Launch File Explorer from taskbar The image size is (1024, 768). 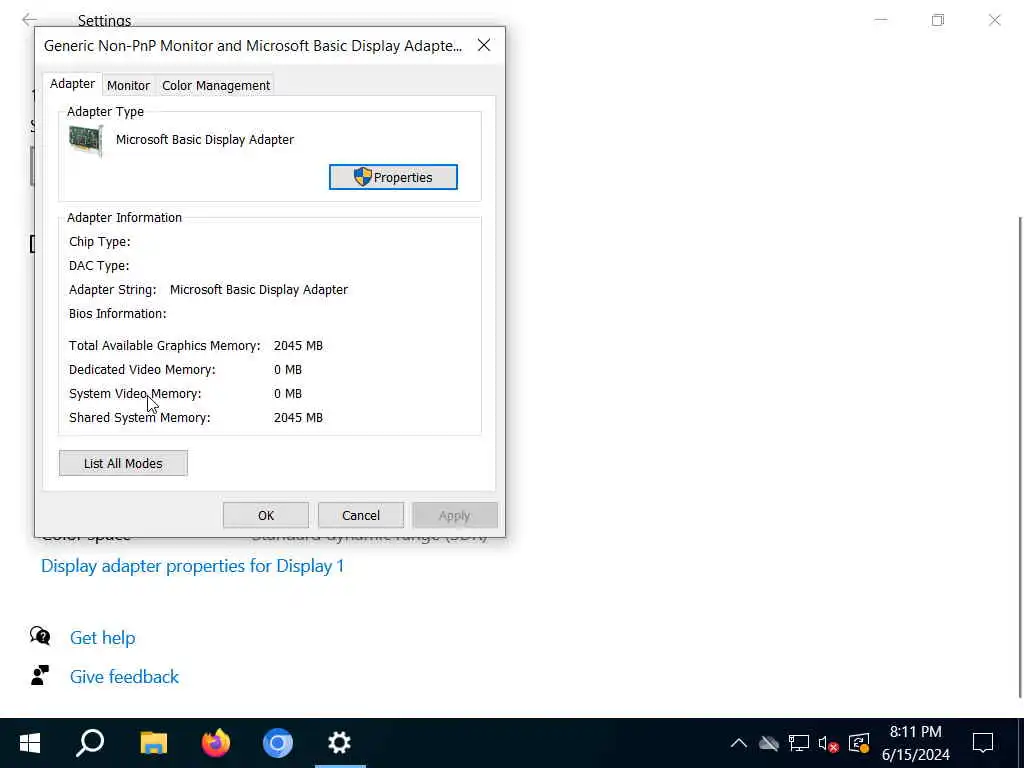153,743
